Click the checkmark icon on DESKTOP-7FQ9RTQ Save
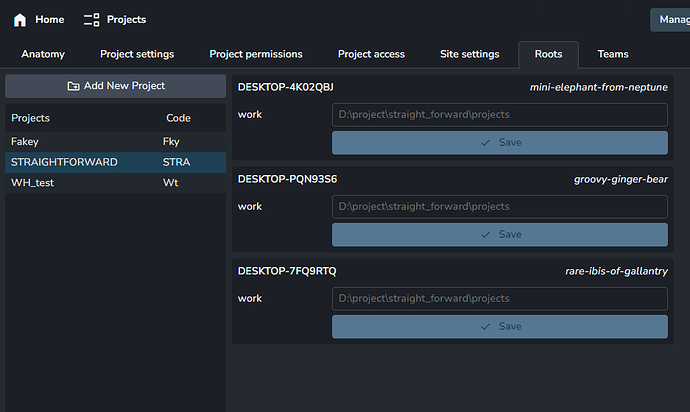The image size is (690, 412). pyautogui.click(x=485, y=327)
